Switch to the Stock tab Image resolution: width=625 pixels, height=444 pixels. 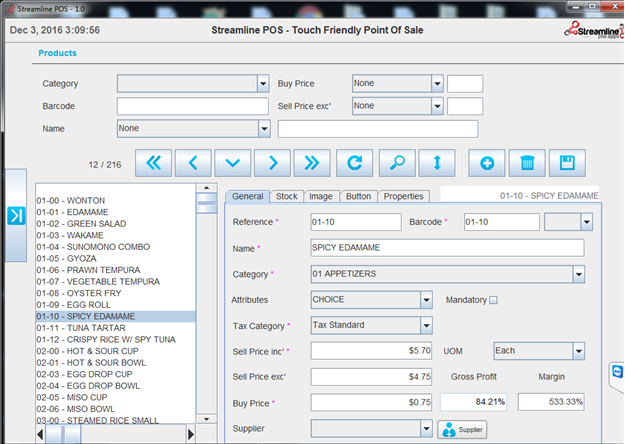[287, 196]
